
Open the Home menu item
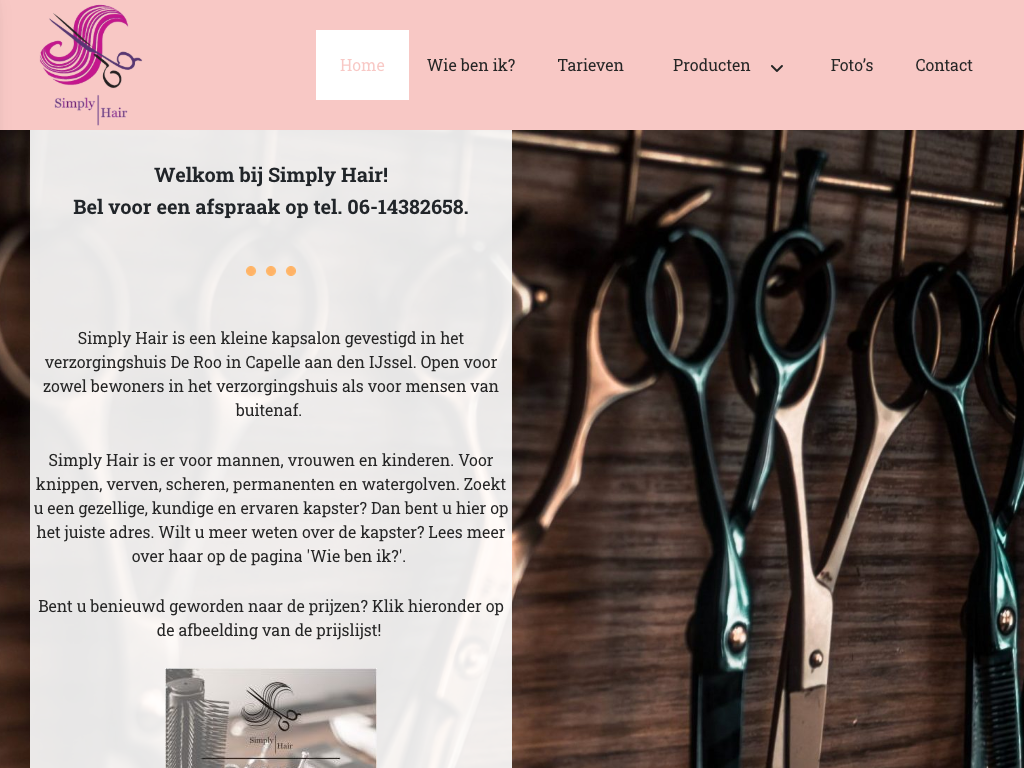362,65
